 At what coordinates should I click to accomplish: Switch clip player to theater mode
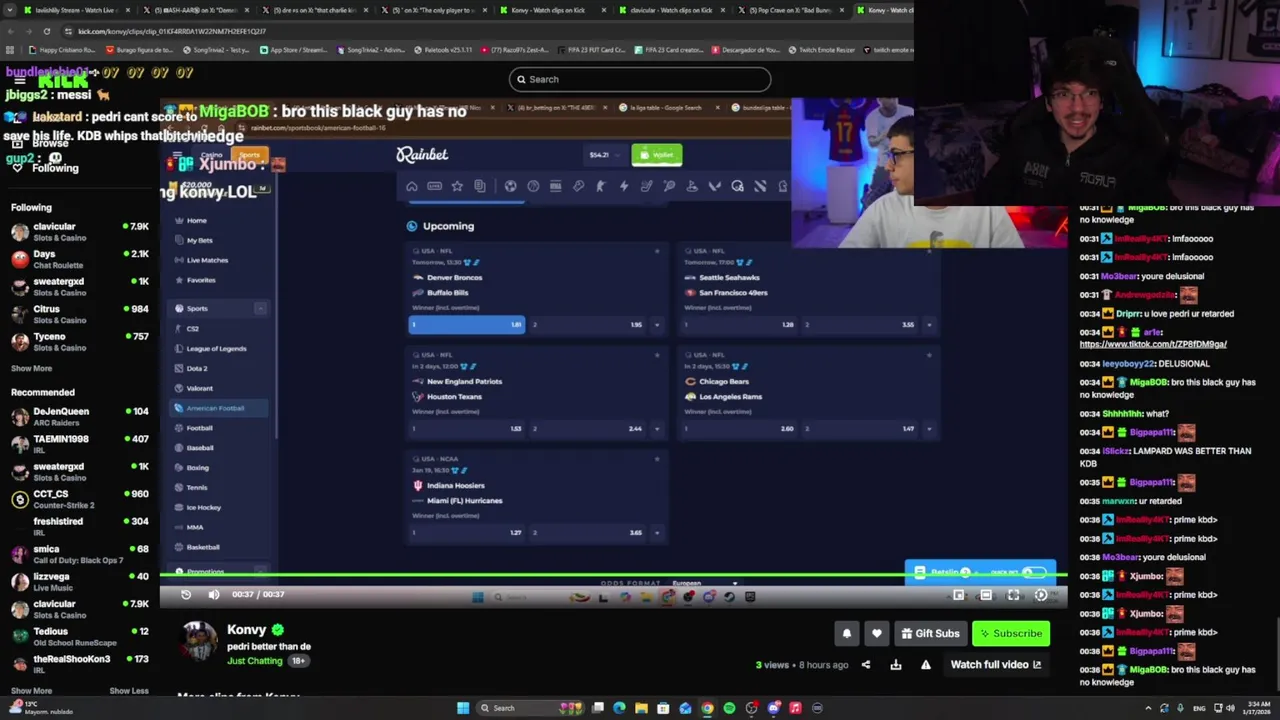point(986,595)
